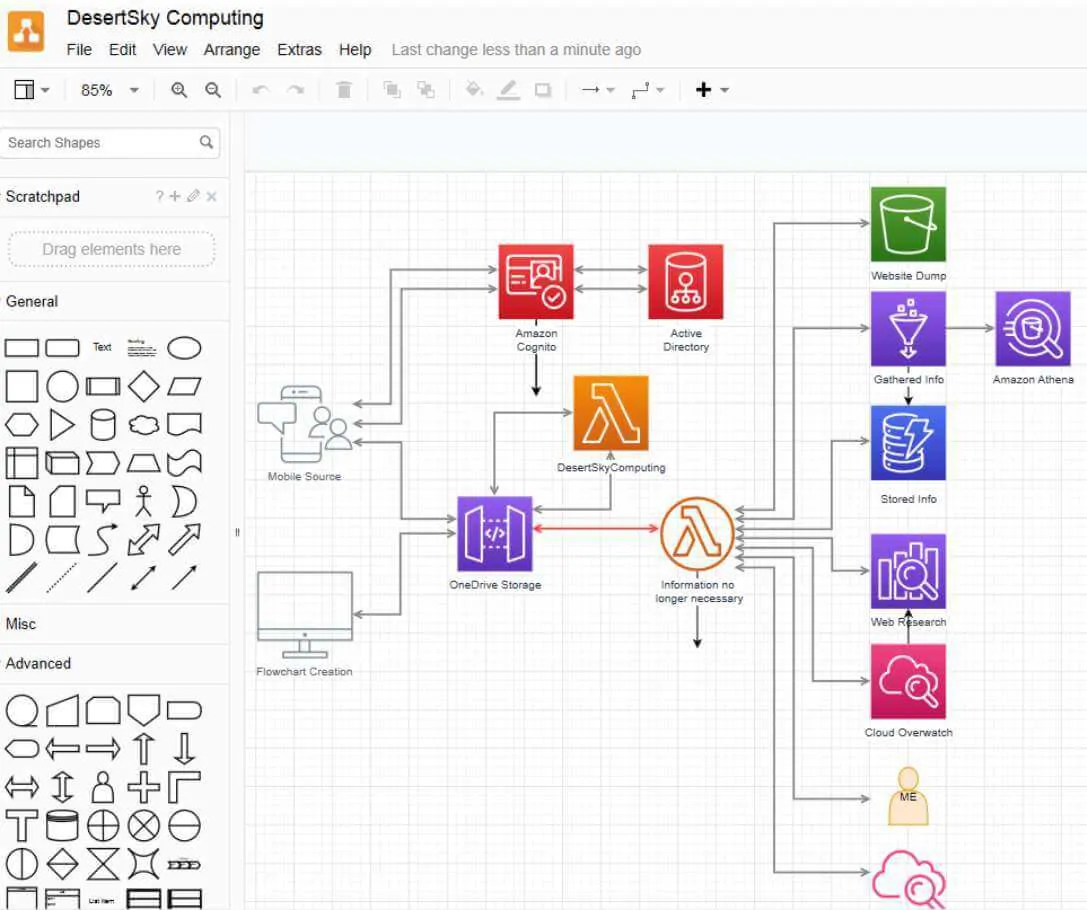This screenshot has width=1087, height=910.
Task: Click the Information no longer necessary Lambda node
Action: tap(697, 534)
